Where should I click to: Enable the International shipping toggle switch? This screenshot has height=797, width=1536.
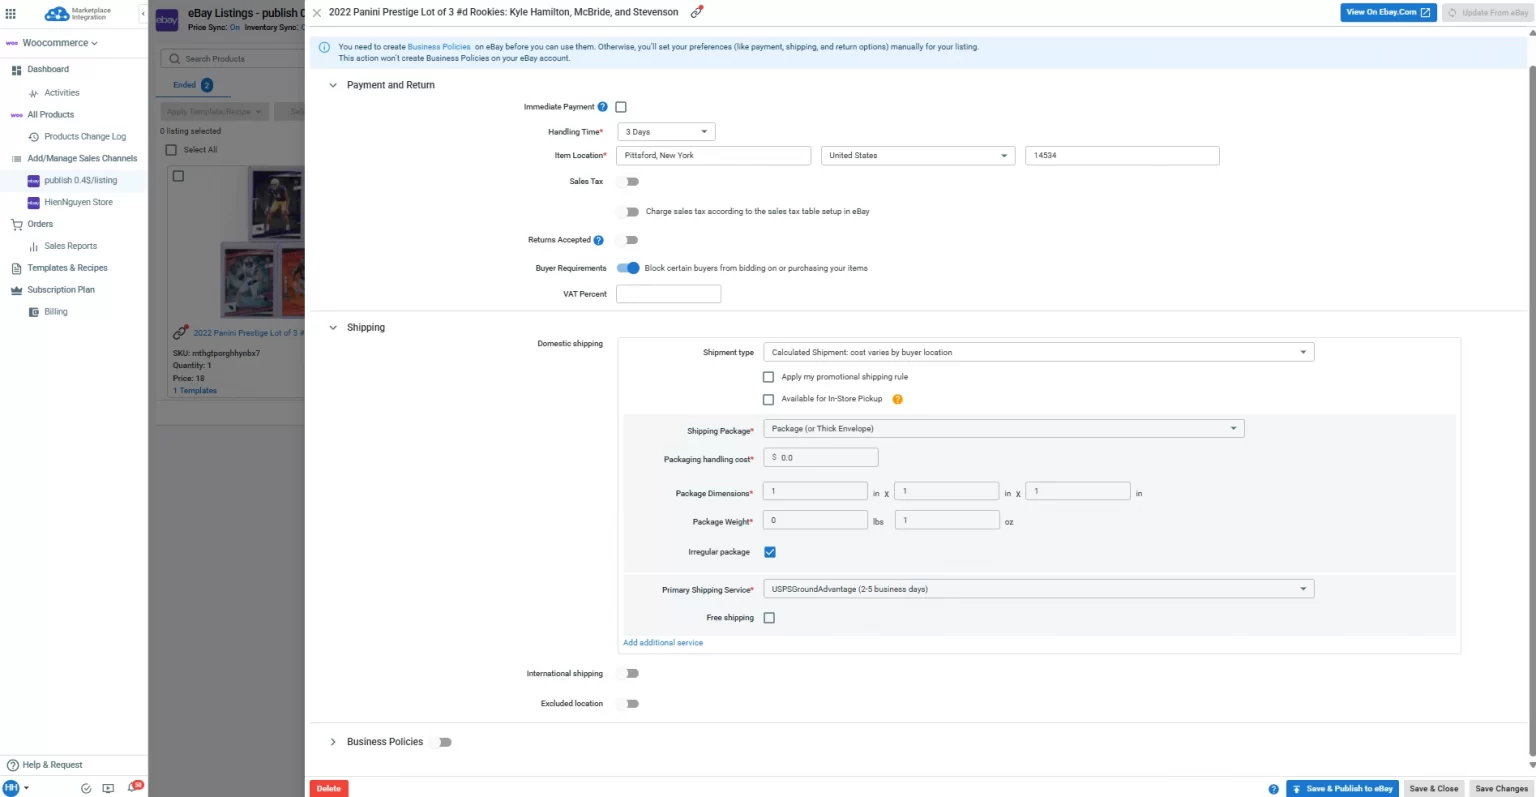point(628,674)
